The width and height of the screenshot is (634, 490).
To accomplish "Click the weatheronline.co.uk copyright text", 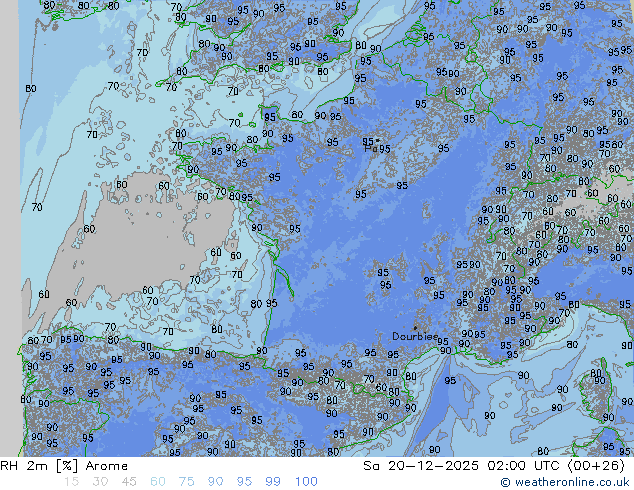I will [x=565, y=482].
